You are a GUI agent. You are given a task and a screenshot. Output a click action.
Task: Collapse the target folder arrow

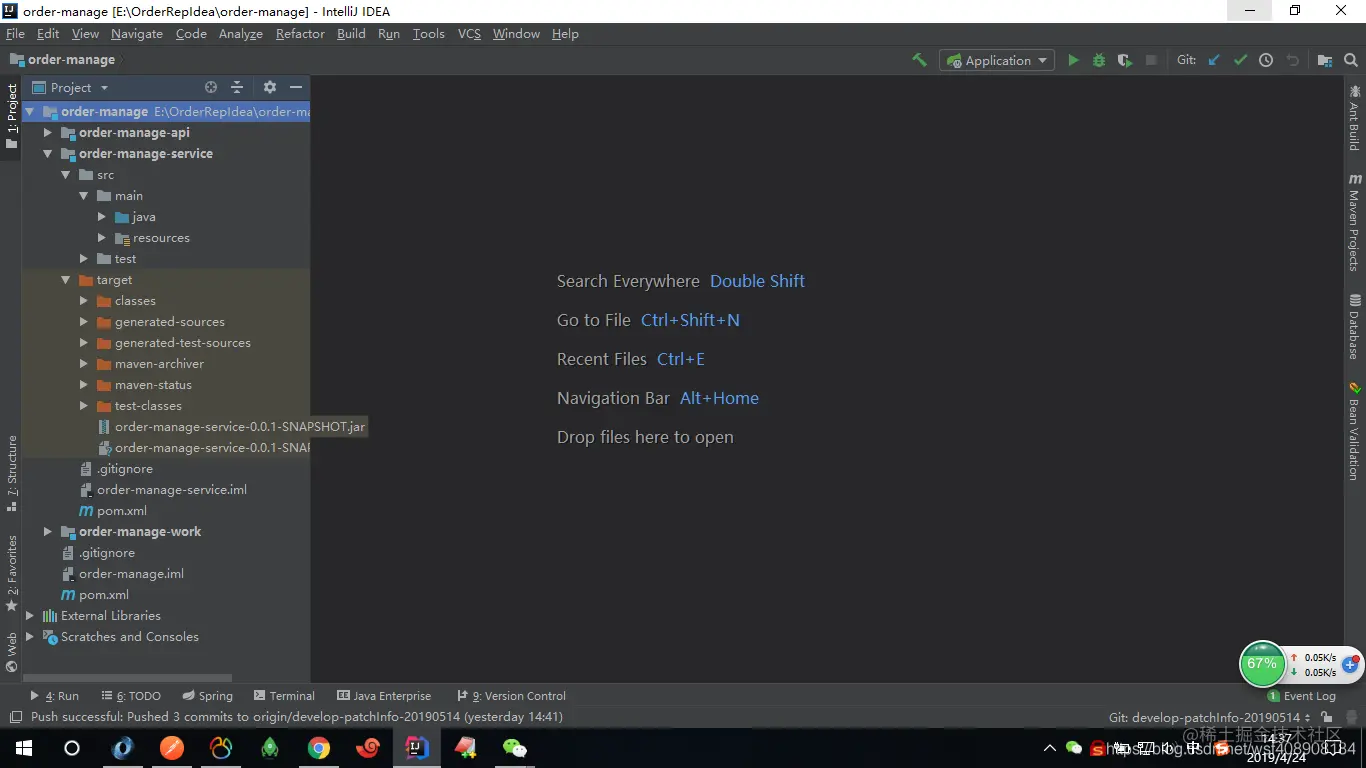[65, 280]
